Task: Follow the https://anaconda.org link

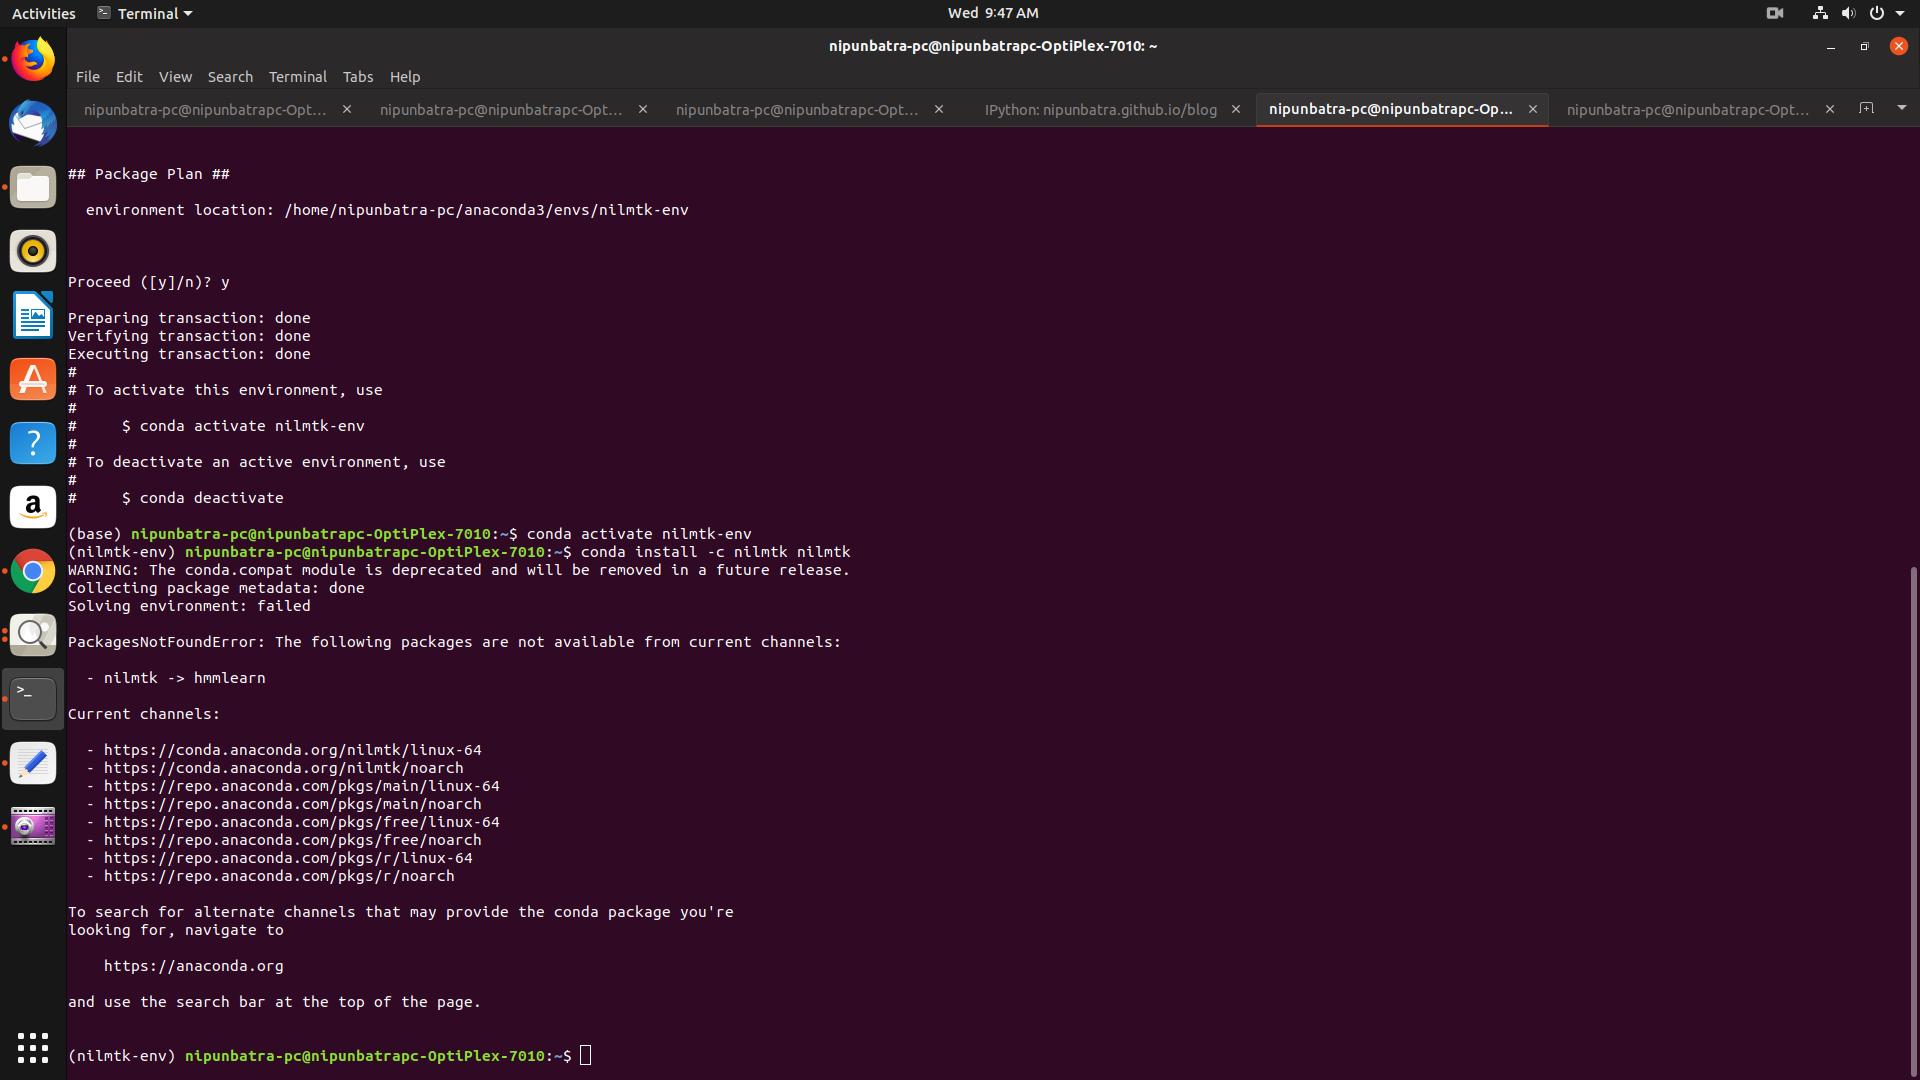Action: coord(193,965)
